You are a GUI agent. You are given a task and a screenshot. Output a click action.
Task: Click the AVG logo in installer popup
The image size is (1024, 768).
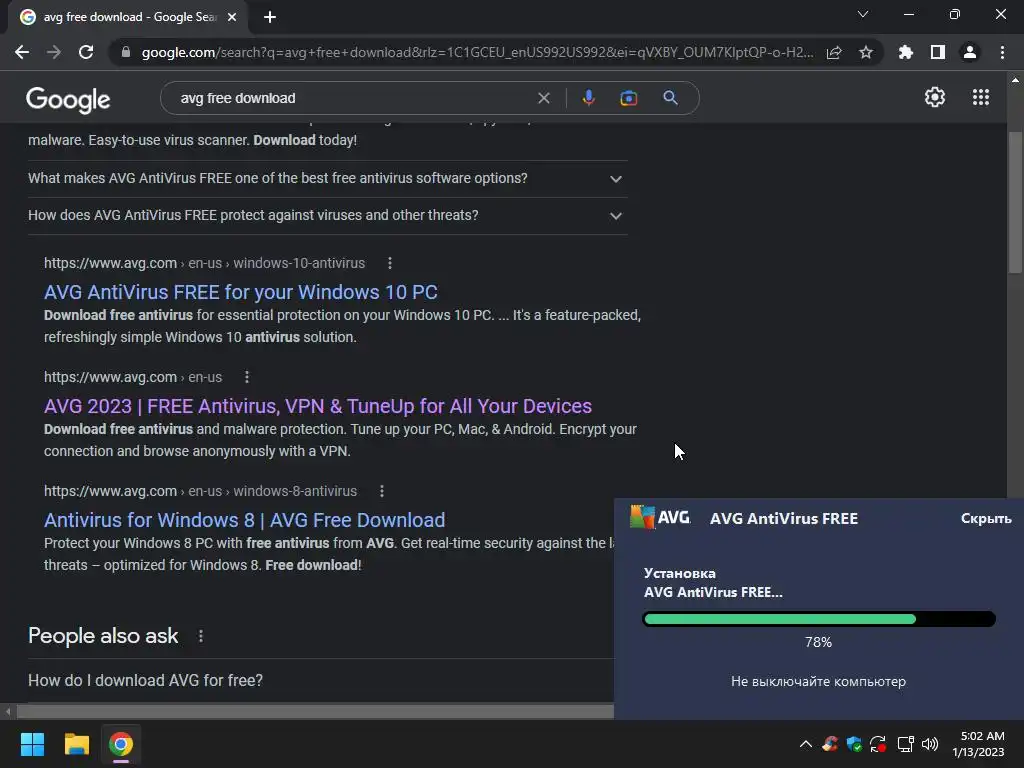coord(660,517)
